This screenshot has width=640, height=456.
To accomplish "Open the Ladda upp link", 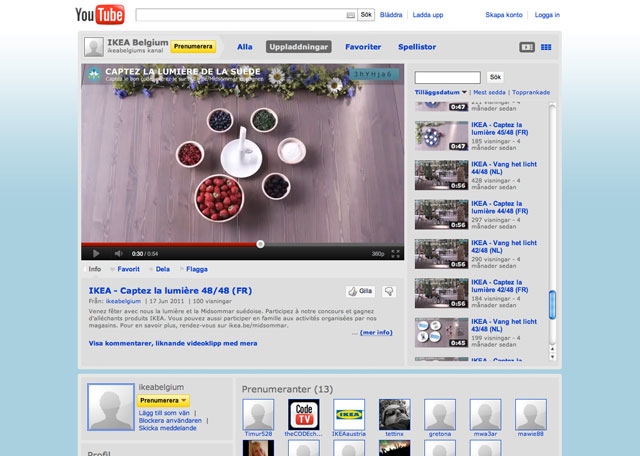I will 428,15.
